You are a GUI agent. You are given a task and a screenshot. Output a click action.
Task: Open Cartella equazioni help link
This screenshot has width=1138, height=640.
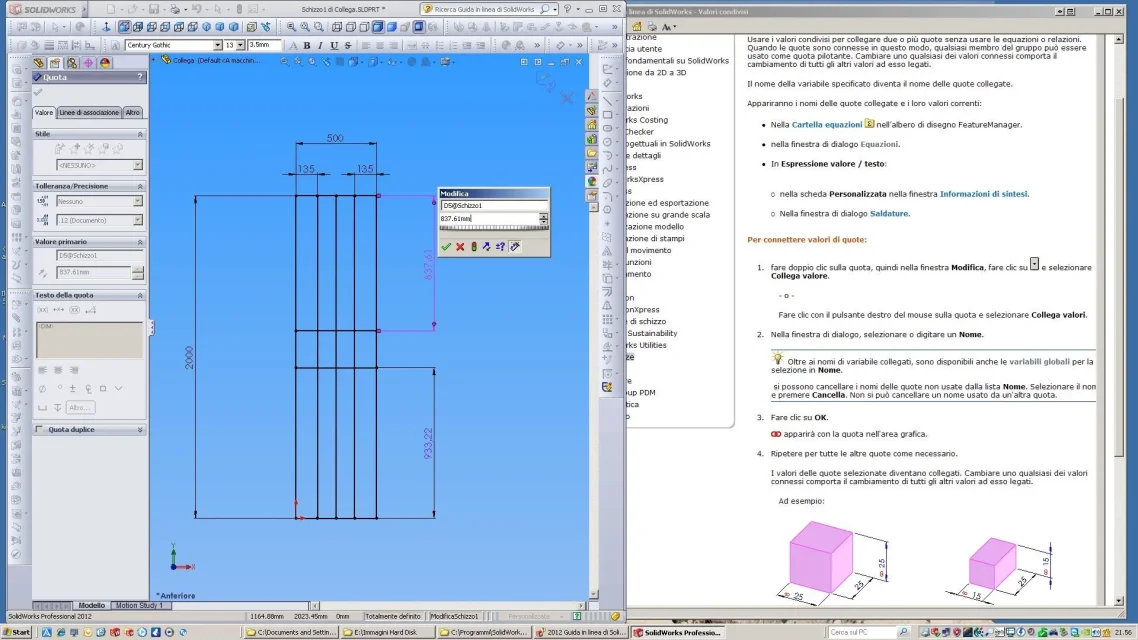(827, 125)
